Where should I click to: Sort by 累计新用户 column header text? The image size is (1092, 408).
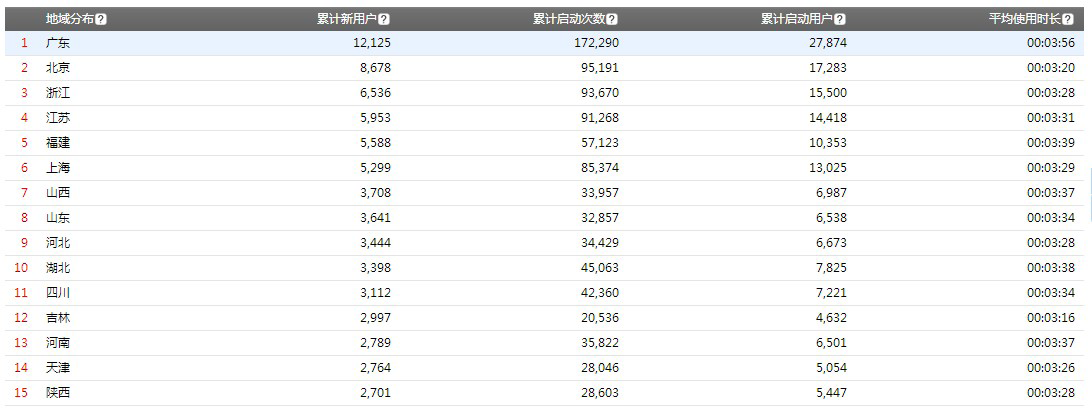(348, 19)
